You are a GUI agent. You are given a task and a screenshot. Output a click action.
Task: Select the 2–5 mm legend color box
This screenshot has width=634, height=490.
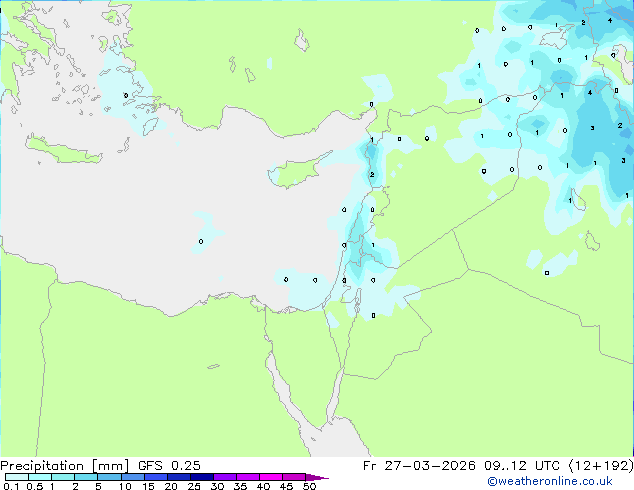(x=86, y=477)
